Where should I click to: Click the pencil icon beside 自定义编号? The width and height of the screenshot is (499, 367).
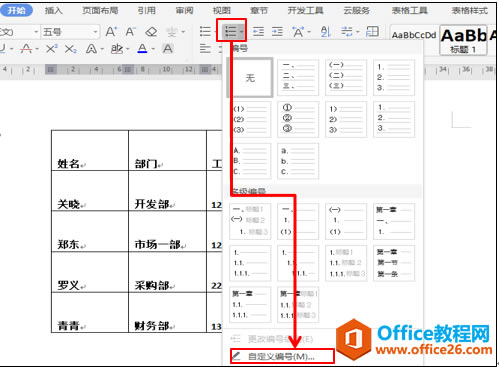pos(236,356)
